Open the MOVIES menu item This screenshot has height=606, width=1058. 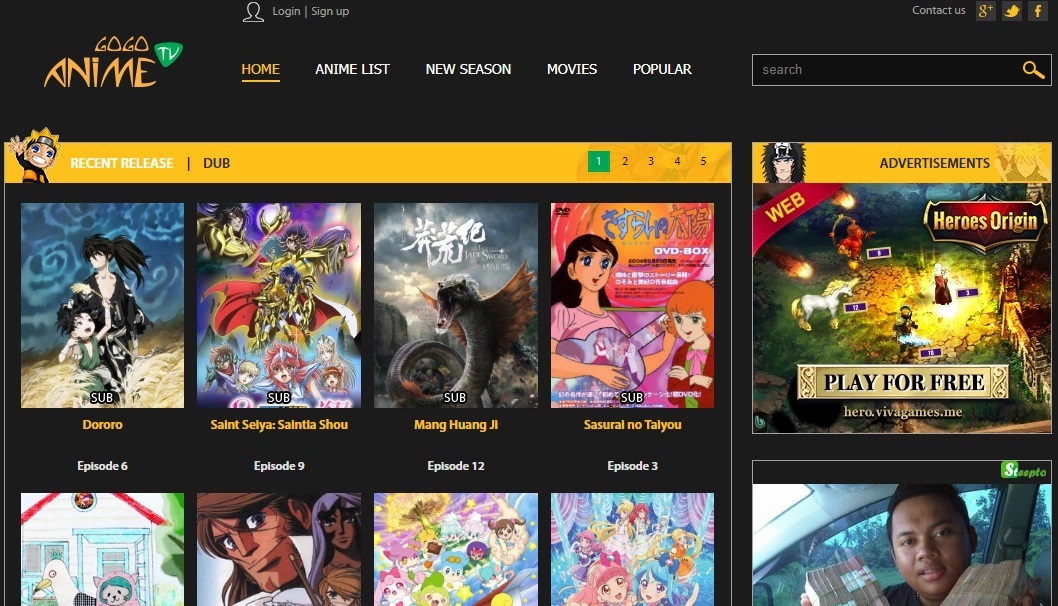[572, 69]
